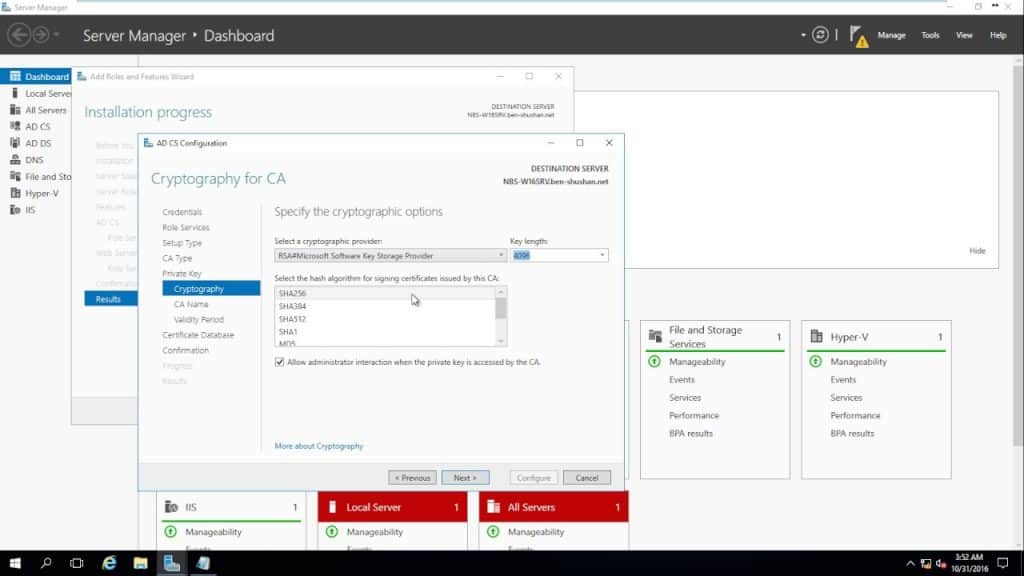Image resolution: width=1024 pixels, height=576 pixels.
Task: Go to CA Name wizard step
Action: pos(191,304)
